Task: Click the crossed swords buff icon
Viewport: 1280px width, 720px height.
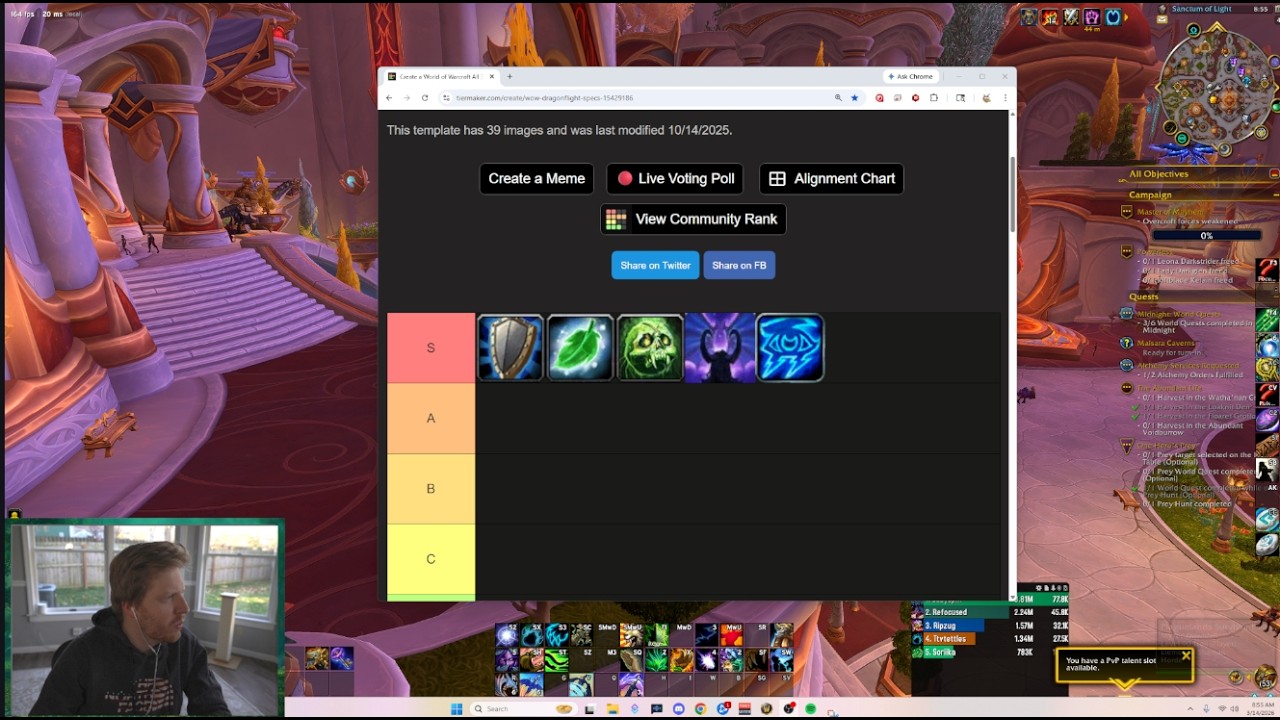Action: tap(1071, 17)
